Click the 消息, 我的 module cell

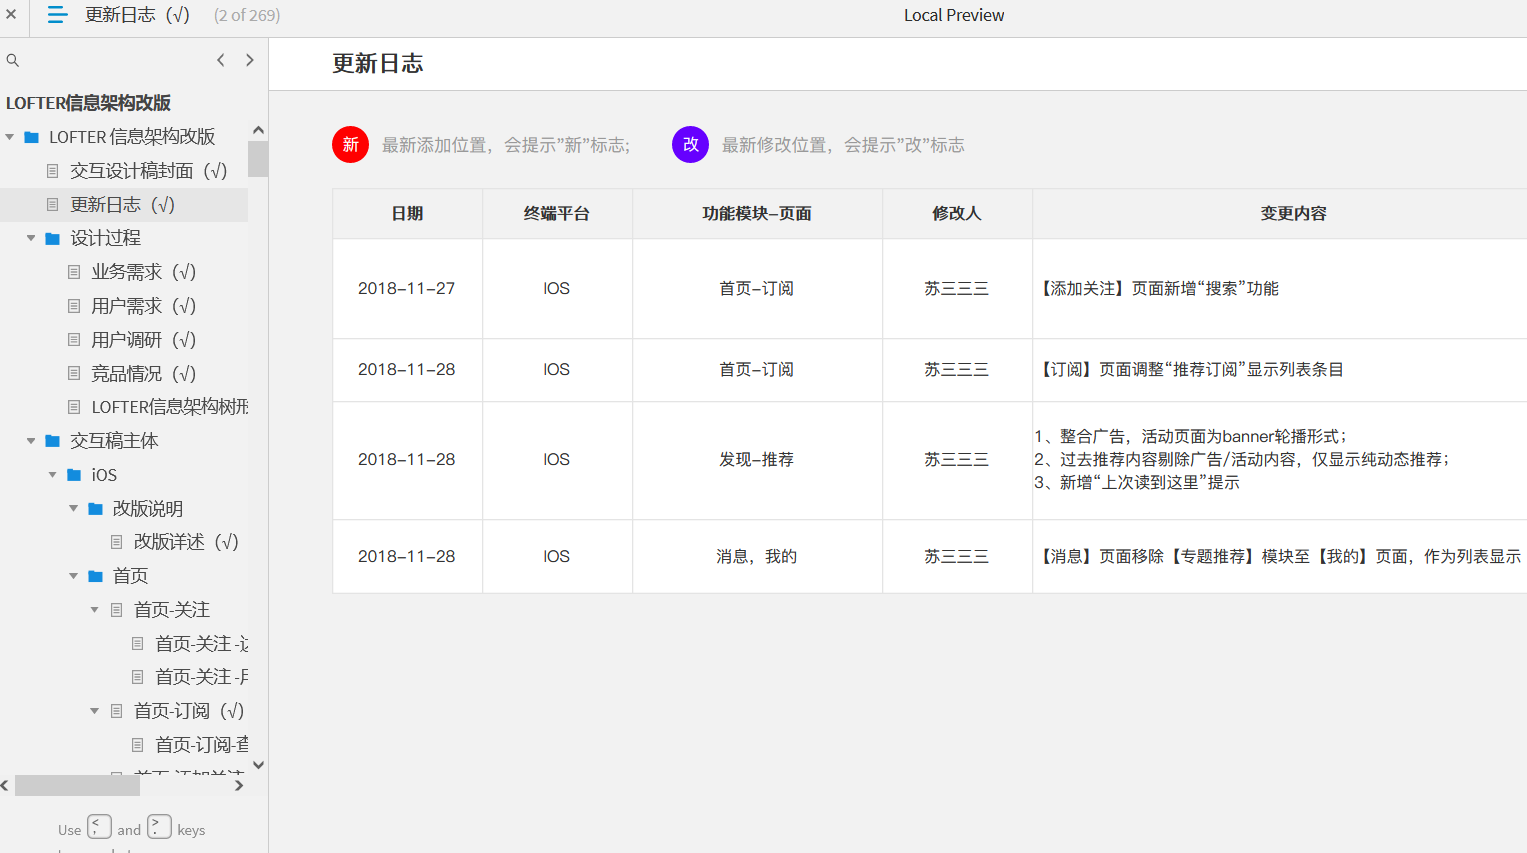[757, 557]
